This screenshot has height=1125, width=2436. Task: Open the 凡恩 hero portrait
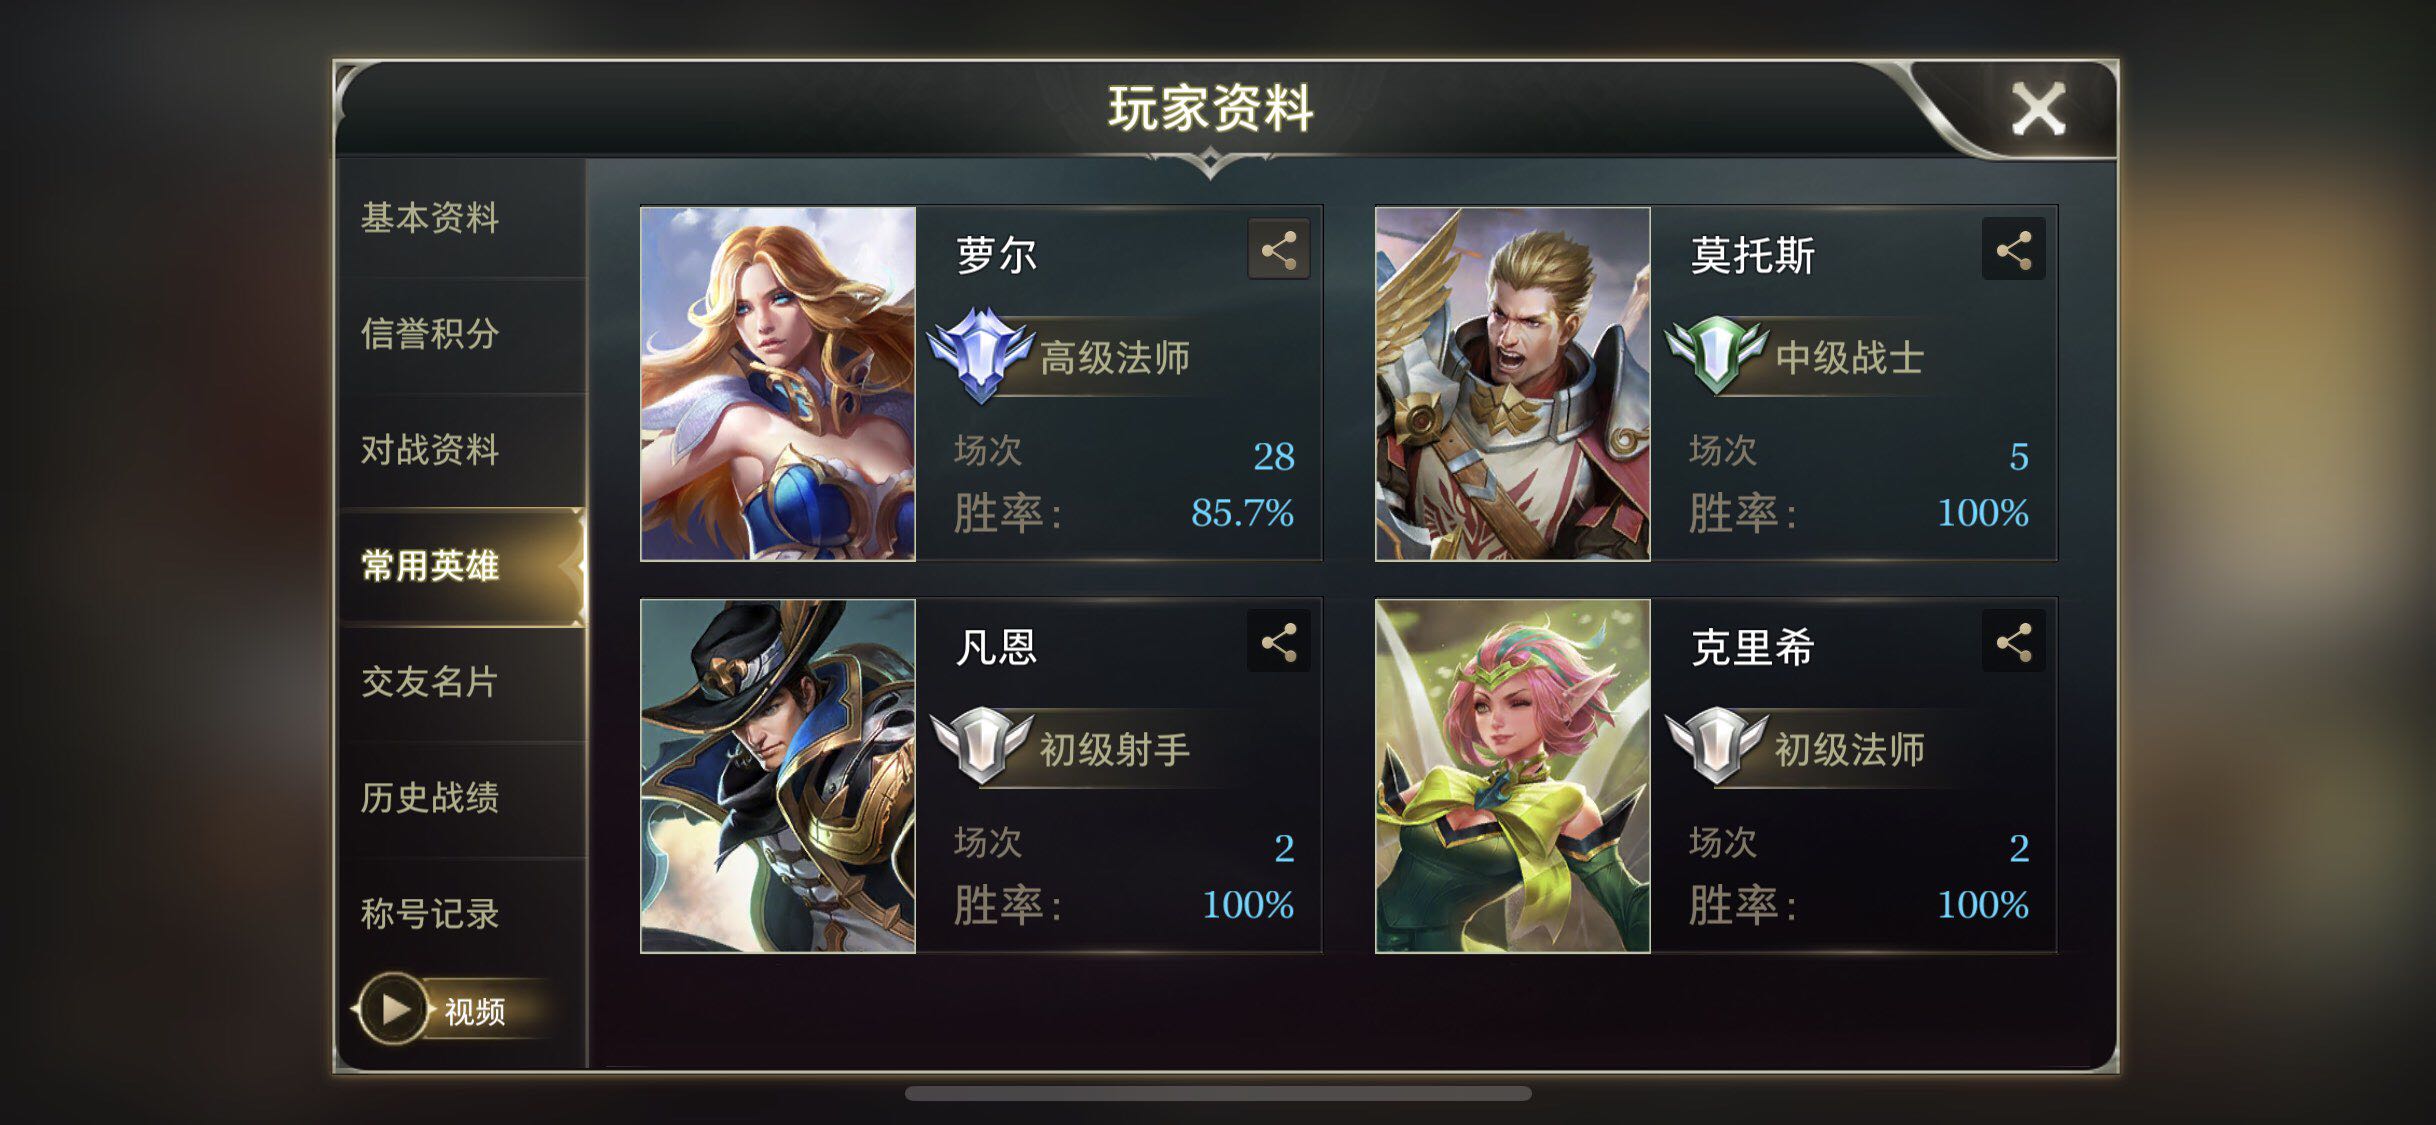[778, 776]
